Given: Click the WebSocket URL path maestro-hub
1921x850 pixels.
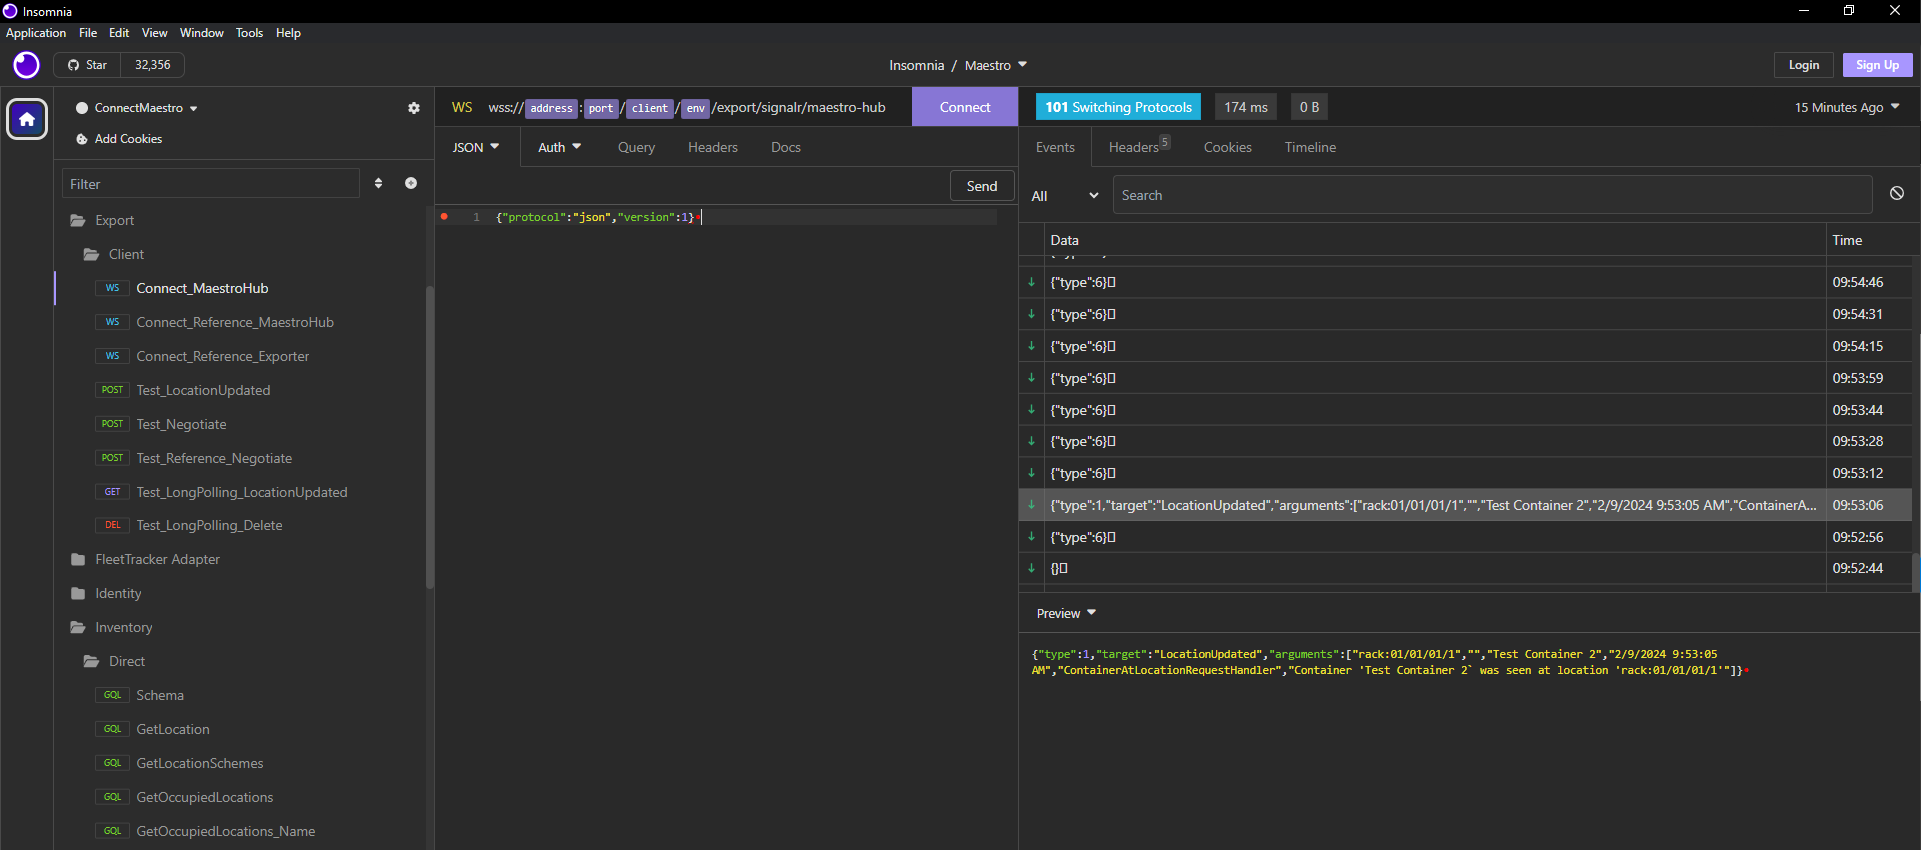Looking at the screenshot, I should pos(846,108).
